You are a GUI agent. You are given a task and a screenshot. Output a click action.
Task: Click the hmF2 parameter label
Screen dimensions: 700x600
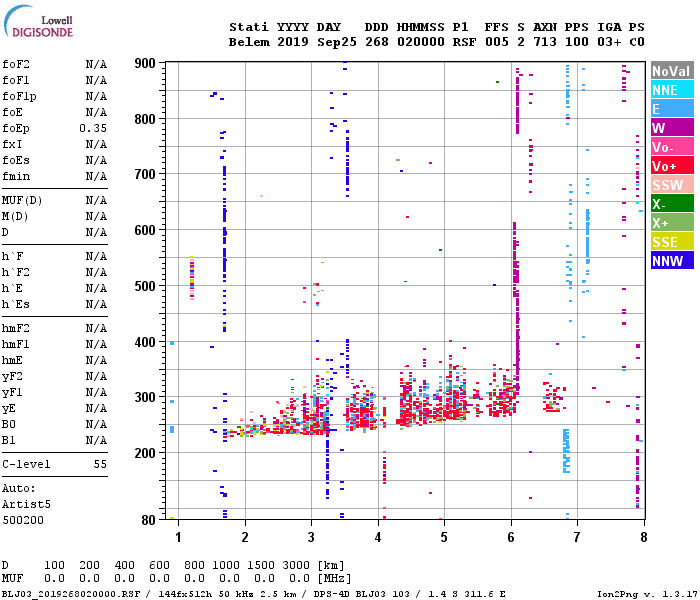16,329
